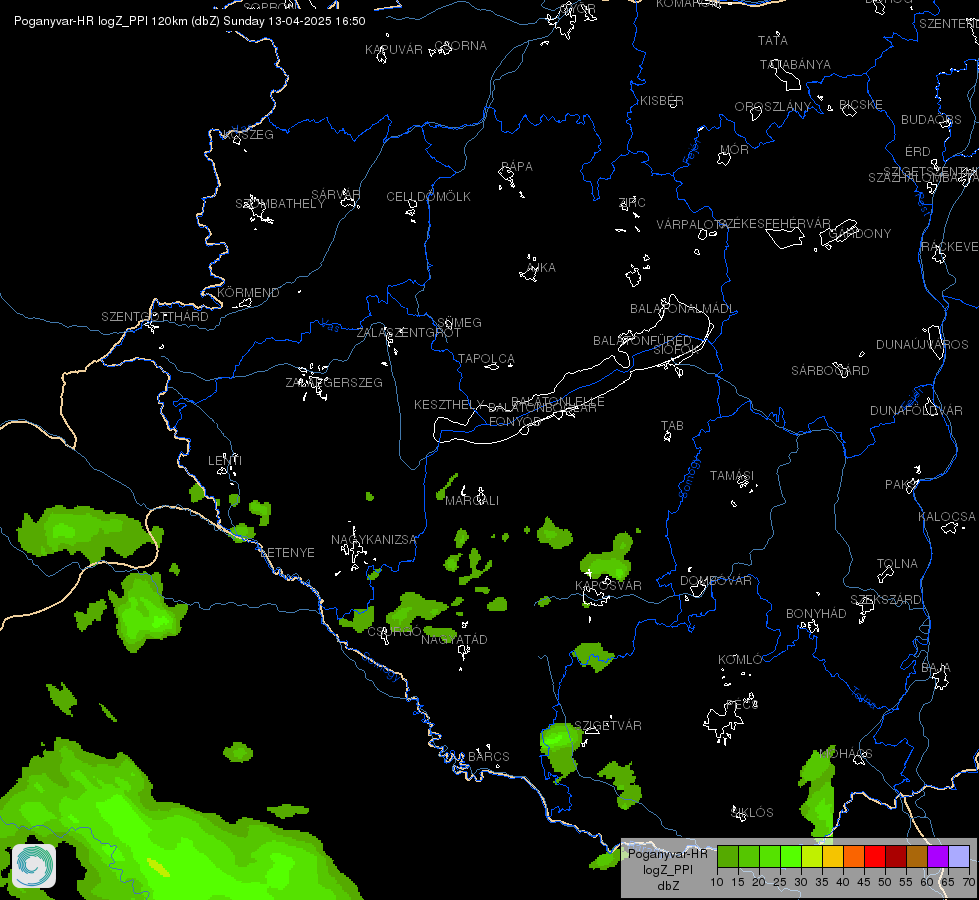This screenshot has height=900, width=979.
Task: Click the TATABÁNYA city label
Action: point(795,64)
